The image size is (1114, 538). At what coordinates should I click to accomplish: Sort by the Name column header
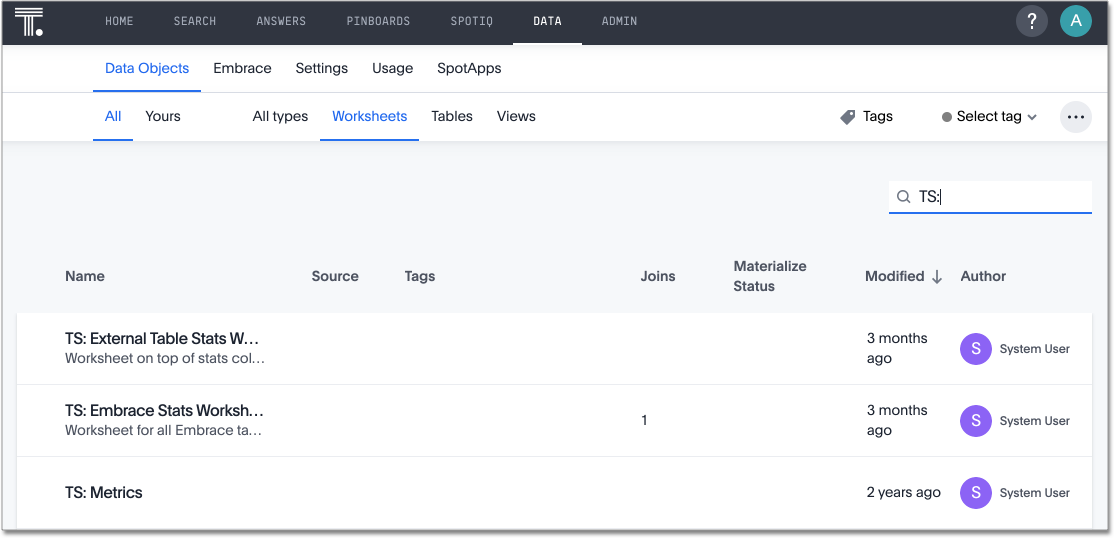pos(85,276)
